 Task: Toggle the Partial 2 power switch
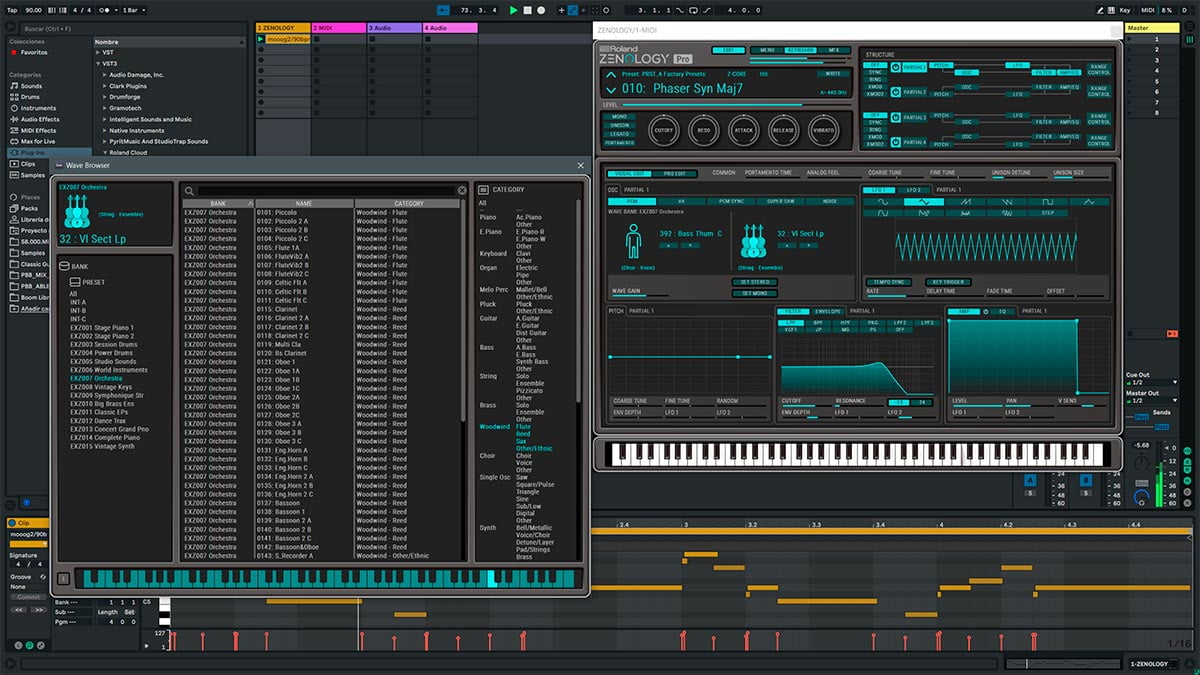tap(896, 92)
